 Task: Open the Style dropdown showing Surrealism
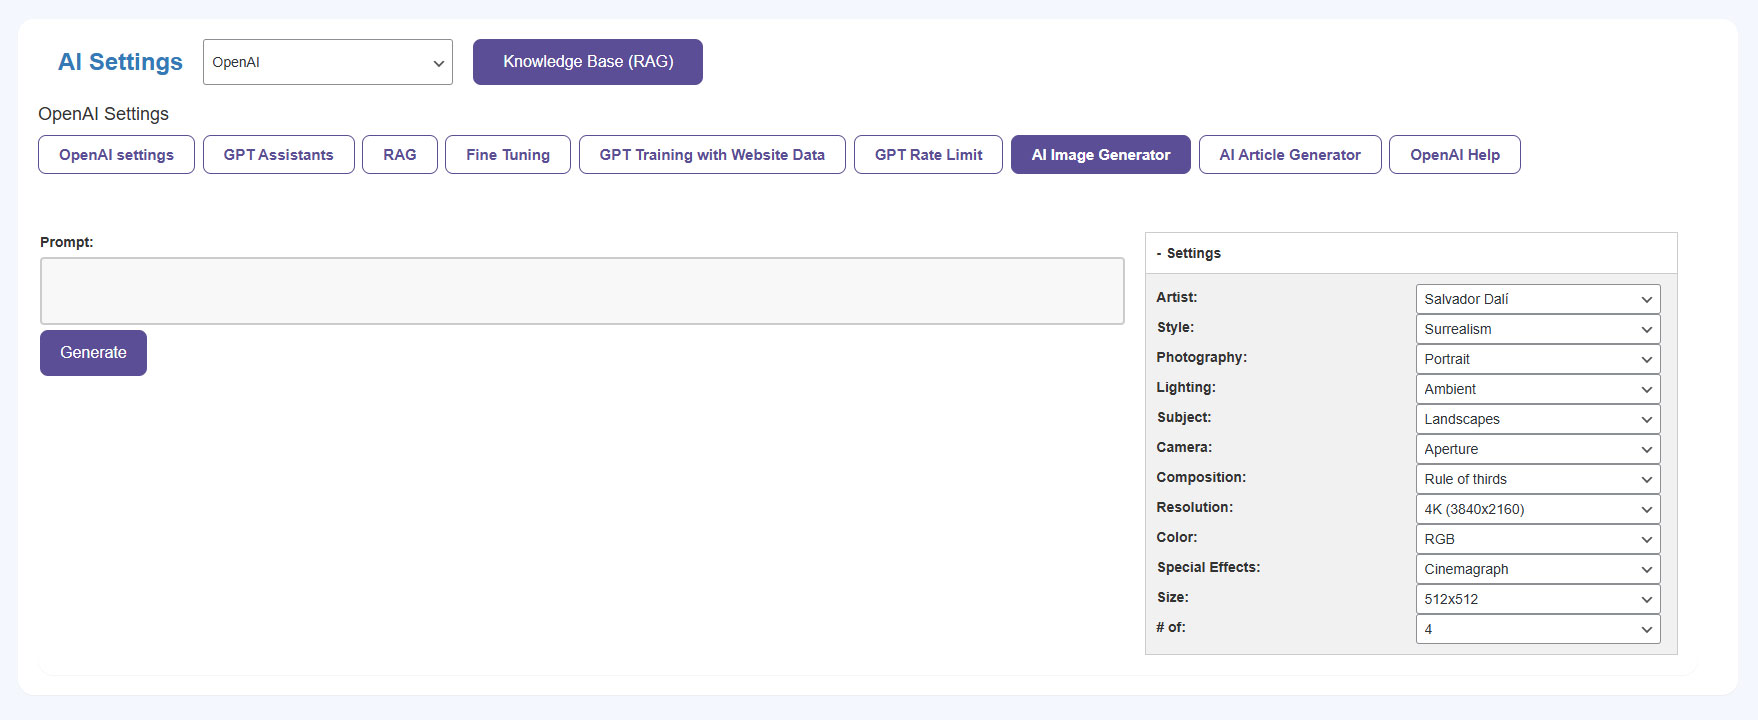tap(1537, 329)
